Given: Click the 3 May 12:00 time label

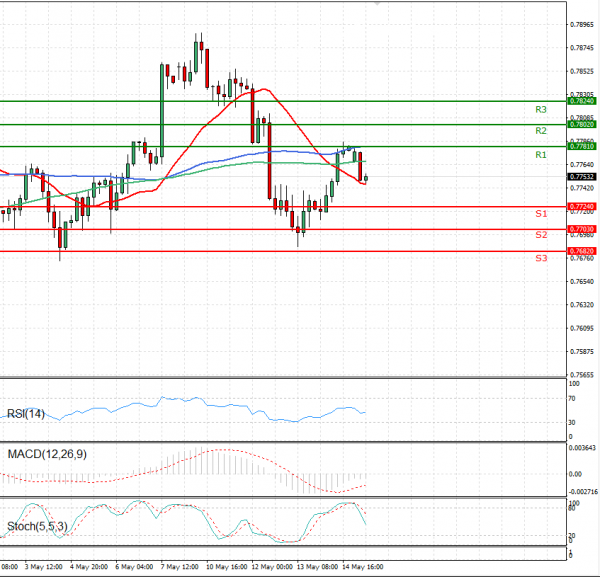Looking at the screenshot, I should [43, 567].
